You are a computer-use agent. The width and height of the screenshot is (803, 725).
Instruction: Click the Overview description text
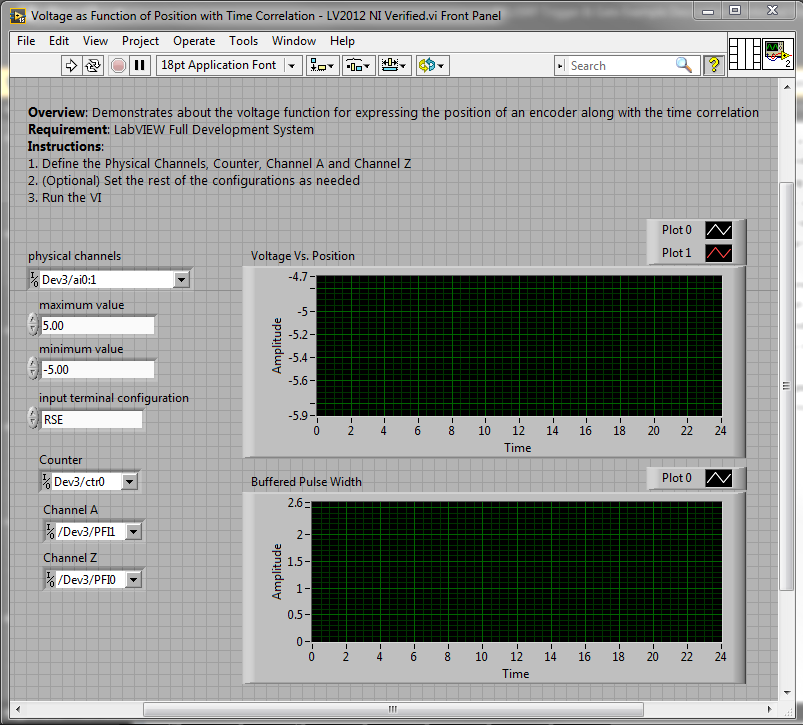393,113
